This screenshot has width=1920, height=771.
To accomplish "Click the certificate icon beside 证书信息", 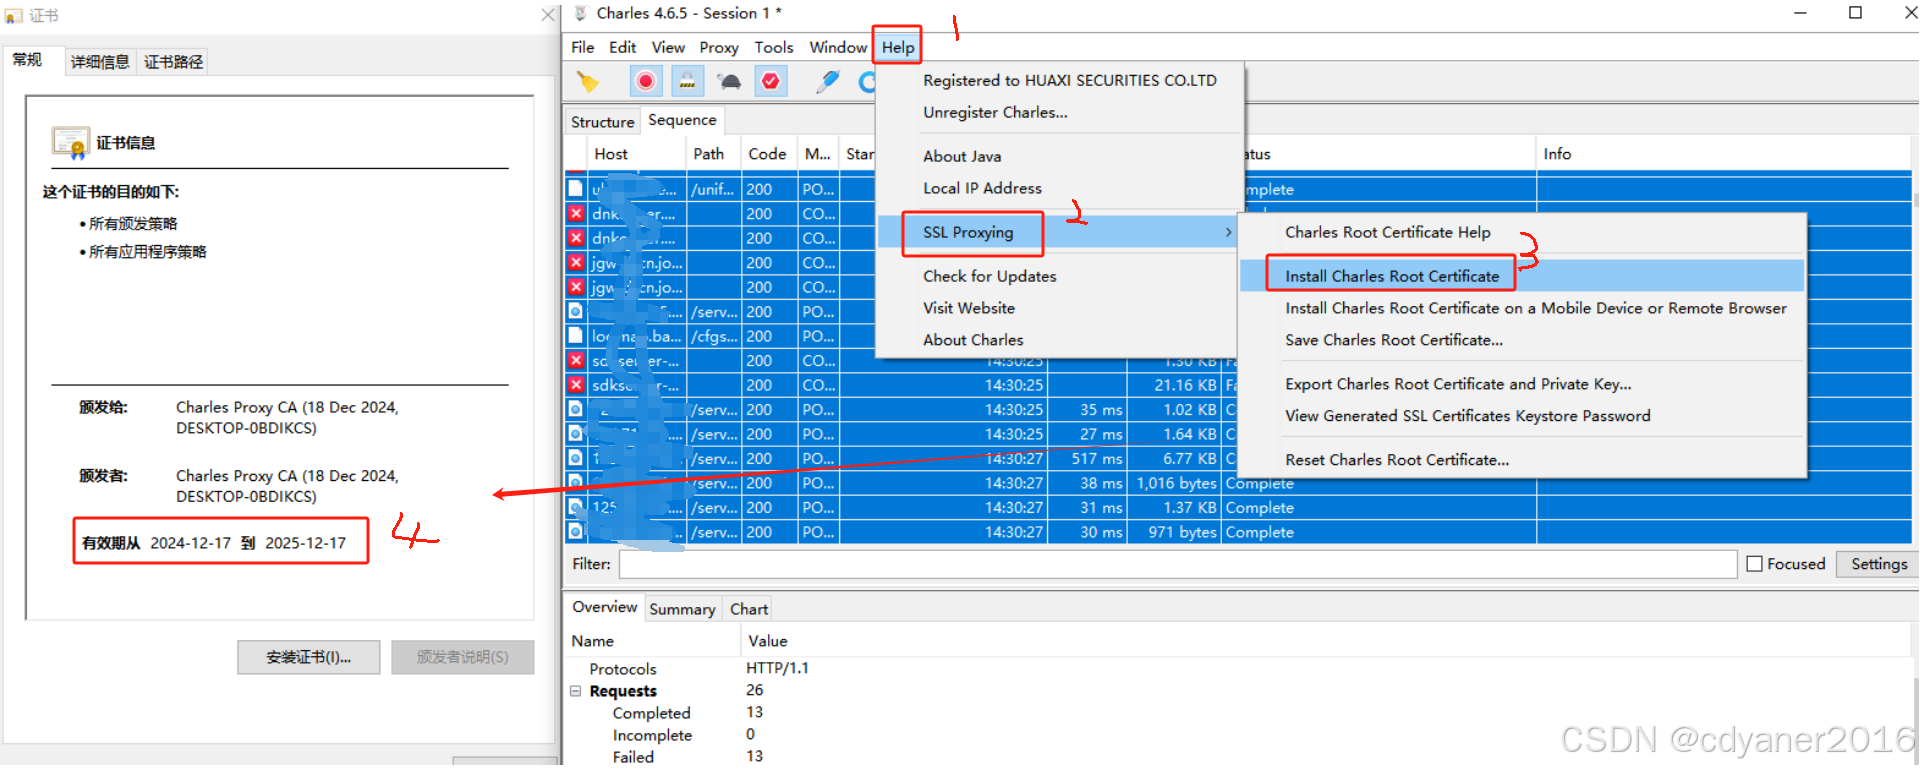I will (71, 143).
